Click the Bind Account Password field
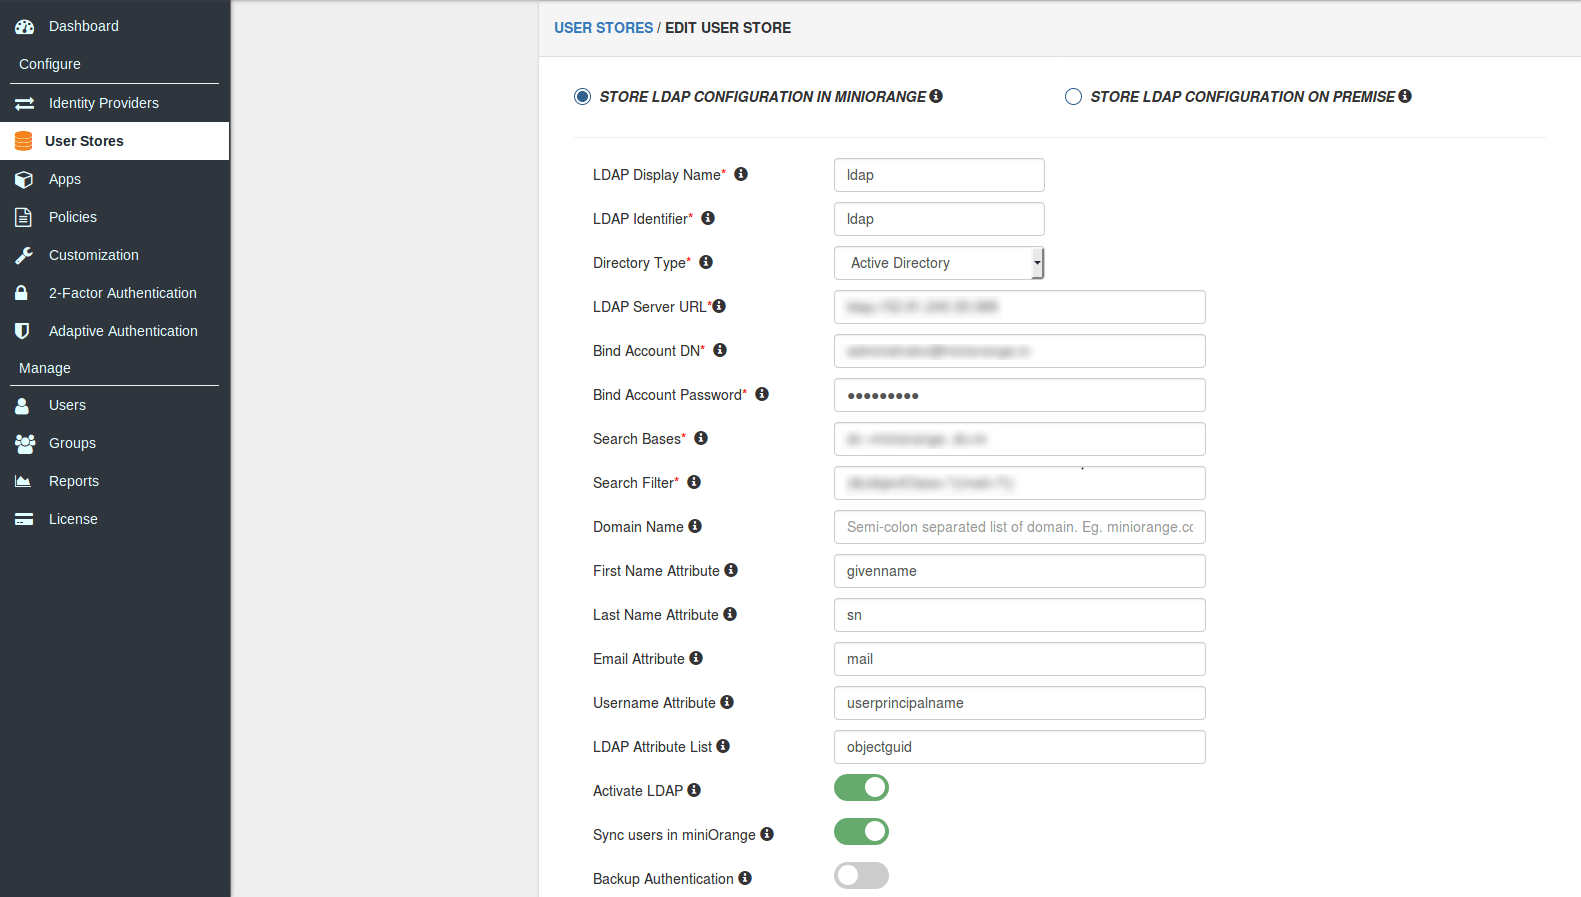Viewport: 1581px width, 897px height. click(x=1020, y=395)
